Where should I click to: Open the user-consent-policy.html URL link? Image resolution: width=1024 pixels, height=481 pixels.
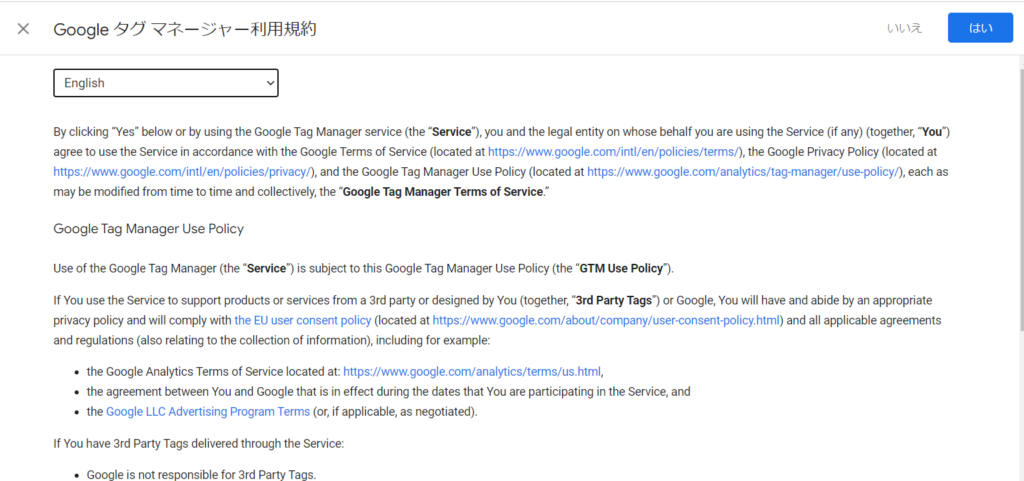pos(606,320)
